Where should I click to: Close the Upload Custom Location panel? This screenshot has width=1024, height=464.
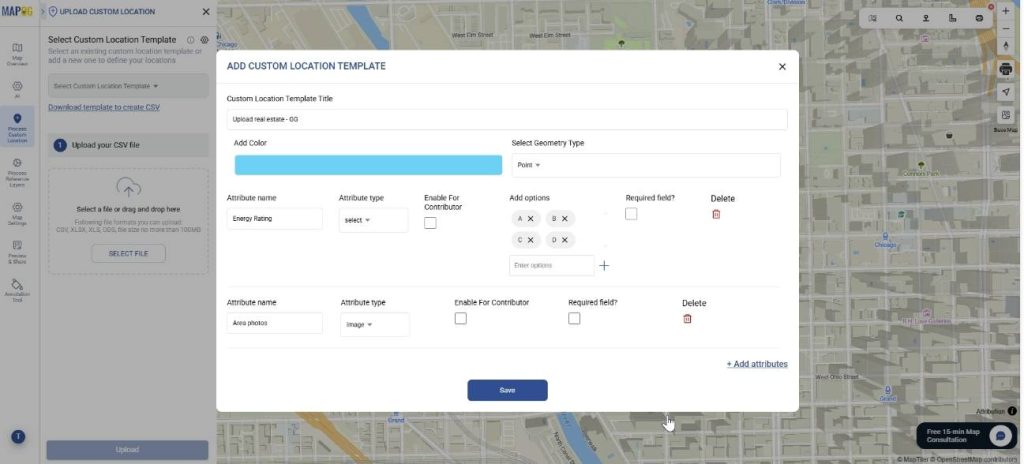click(x=206, y=12)
